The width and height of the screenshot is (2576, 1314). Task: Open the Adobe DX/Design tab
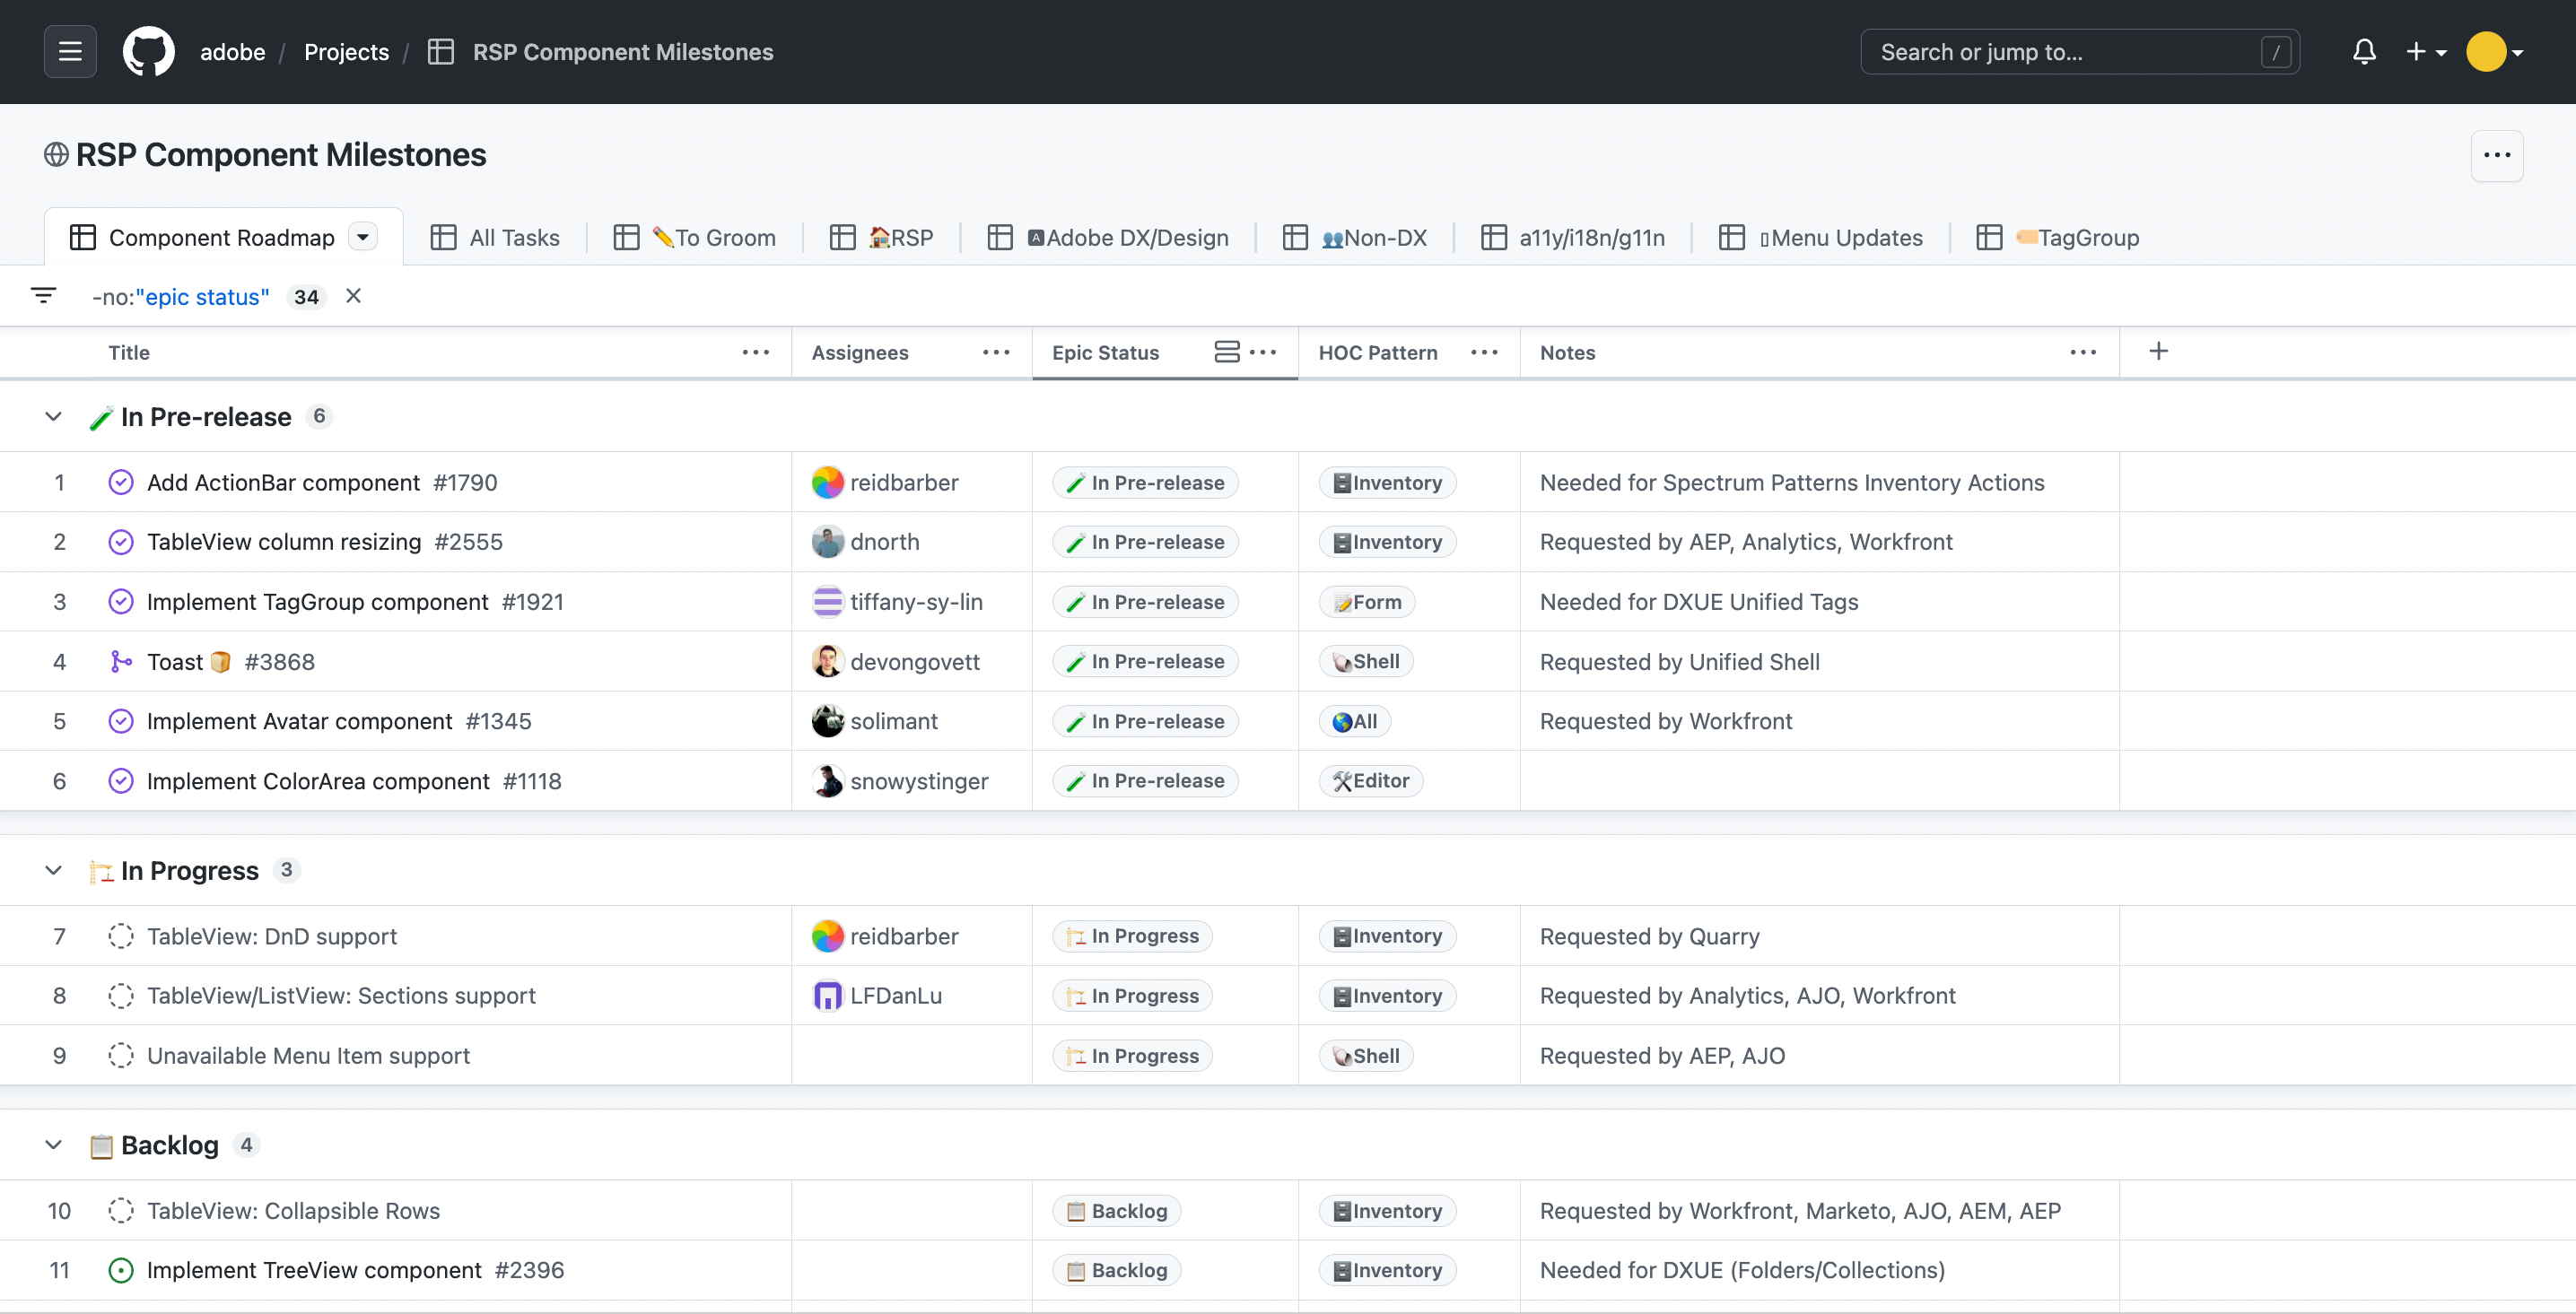coord(1108,237)
